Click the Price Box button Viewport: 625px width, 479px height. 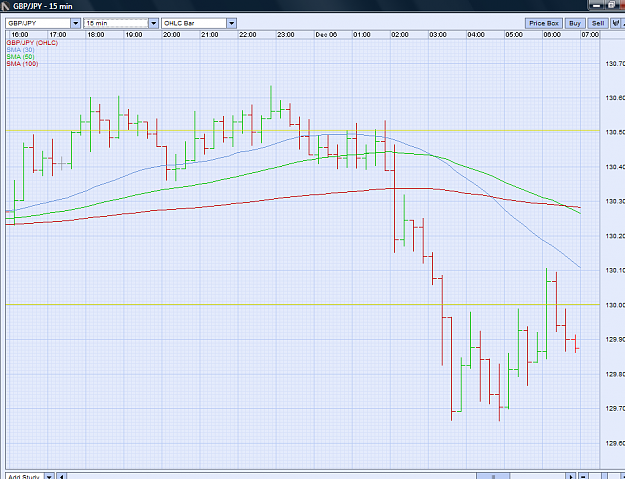544,24
